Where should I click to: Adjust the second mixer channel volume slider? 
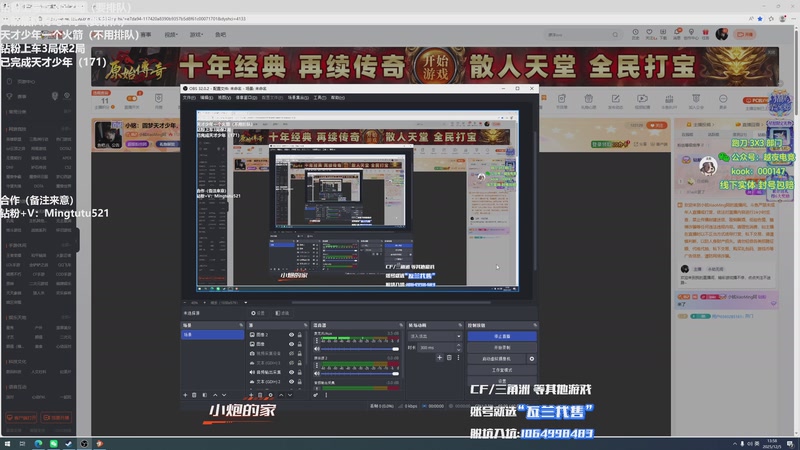point(360,373)
